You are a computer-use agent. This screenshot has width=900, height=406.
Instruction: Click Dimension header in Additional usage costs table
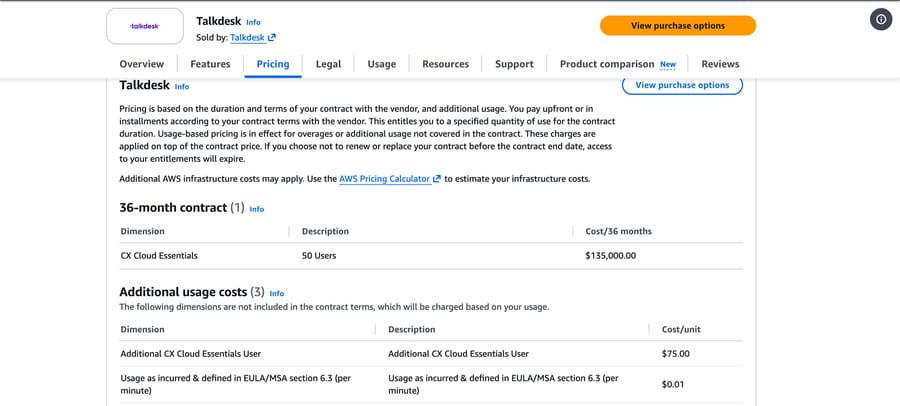coord(142,330)
